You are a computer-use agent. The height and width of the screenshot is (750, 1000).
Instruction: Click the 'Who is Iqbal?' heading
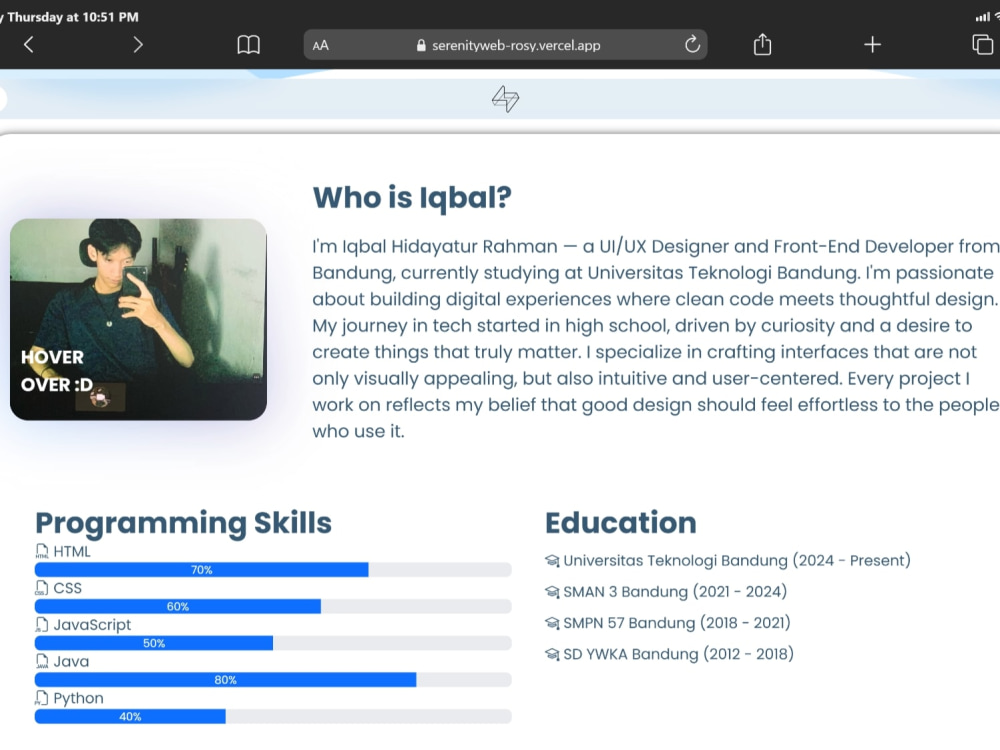(x=412, y=198)
